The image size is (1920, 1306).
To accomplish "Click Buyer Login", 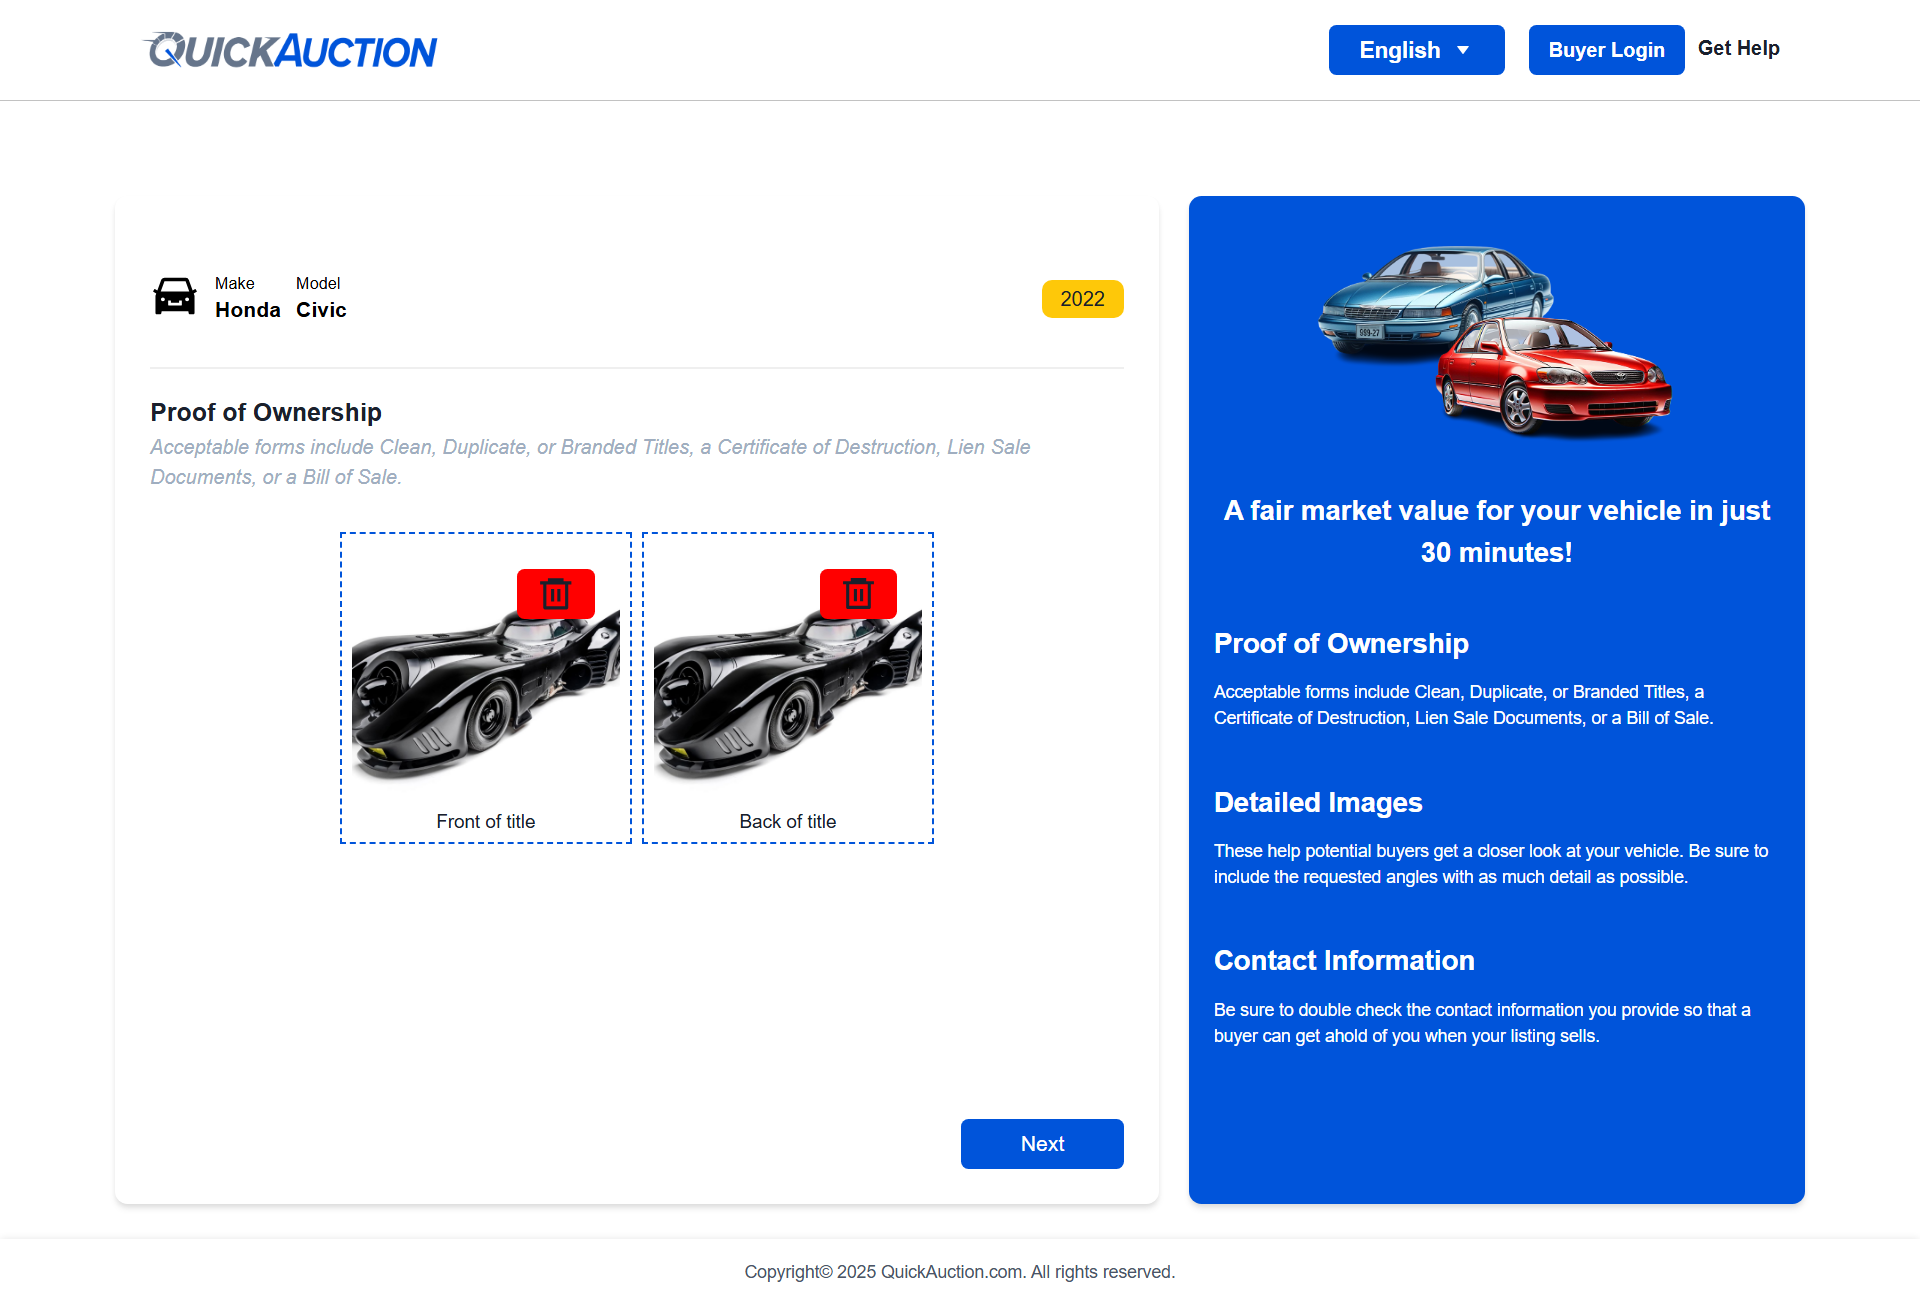I will [1606, 49].
